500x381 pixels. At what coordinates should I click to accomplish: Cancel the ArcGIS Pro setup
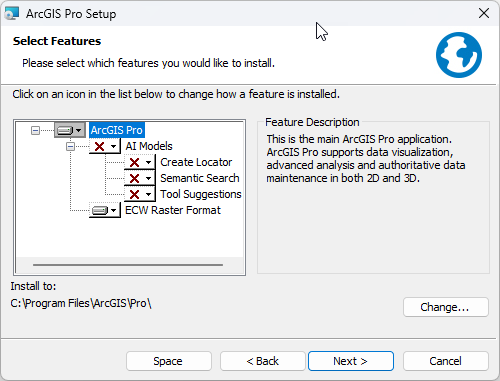click(446, 361)
